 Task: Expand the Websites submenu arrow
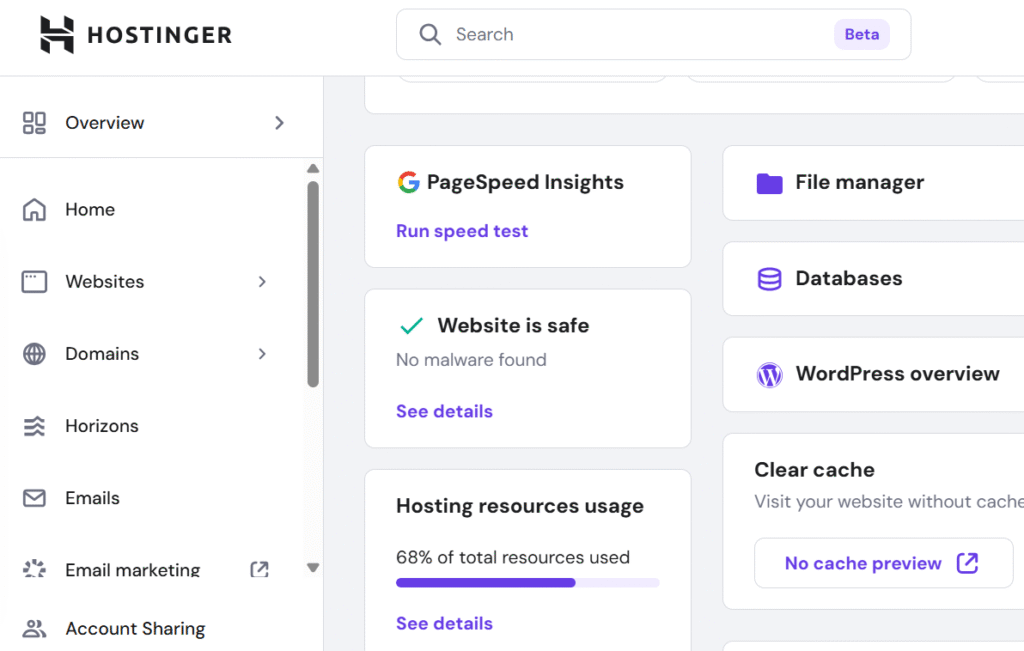pos(262,281)
